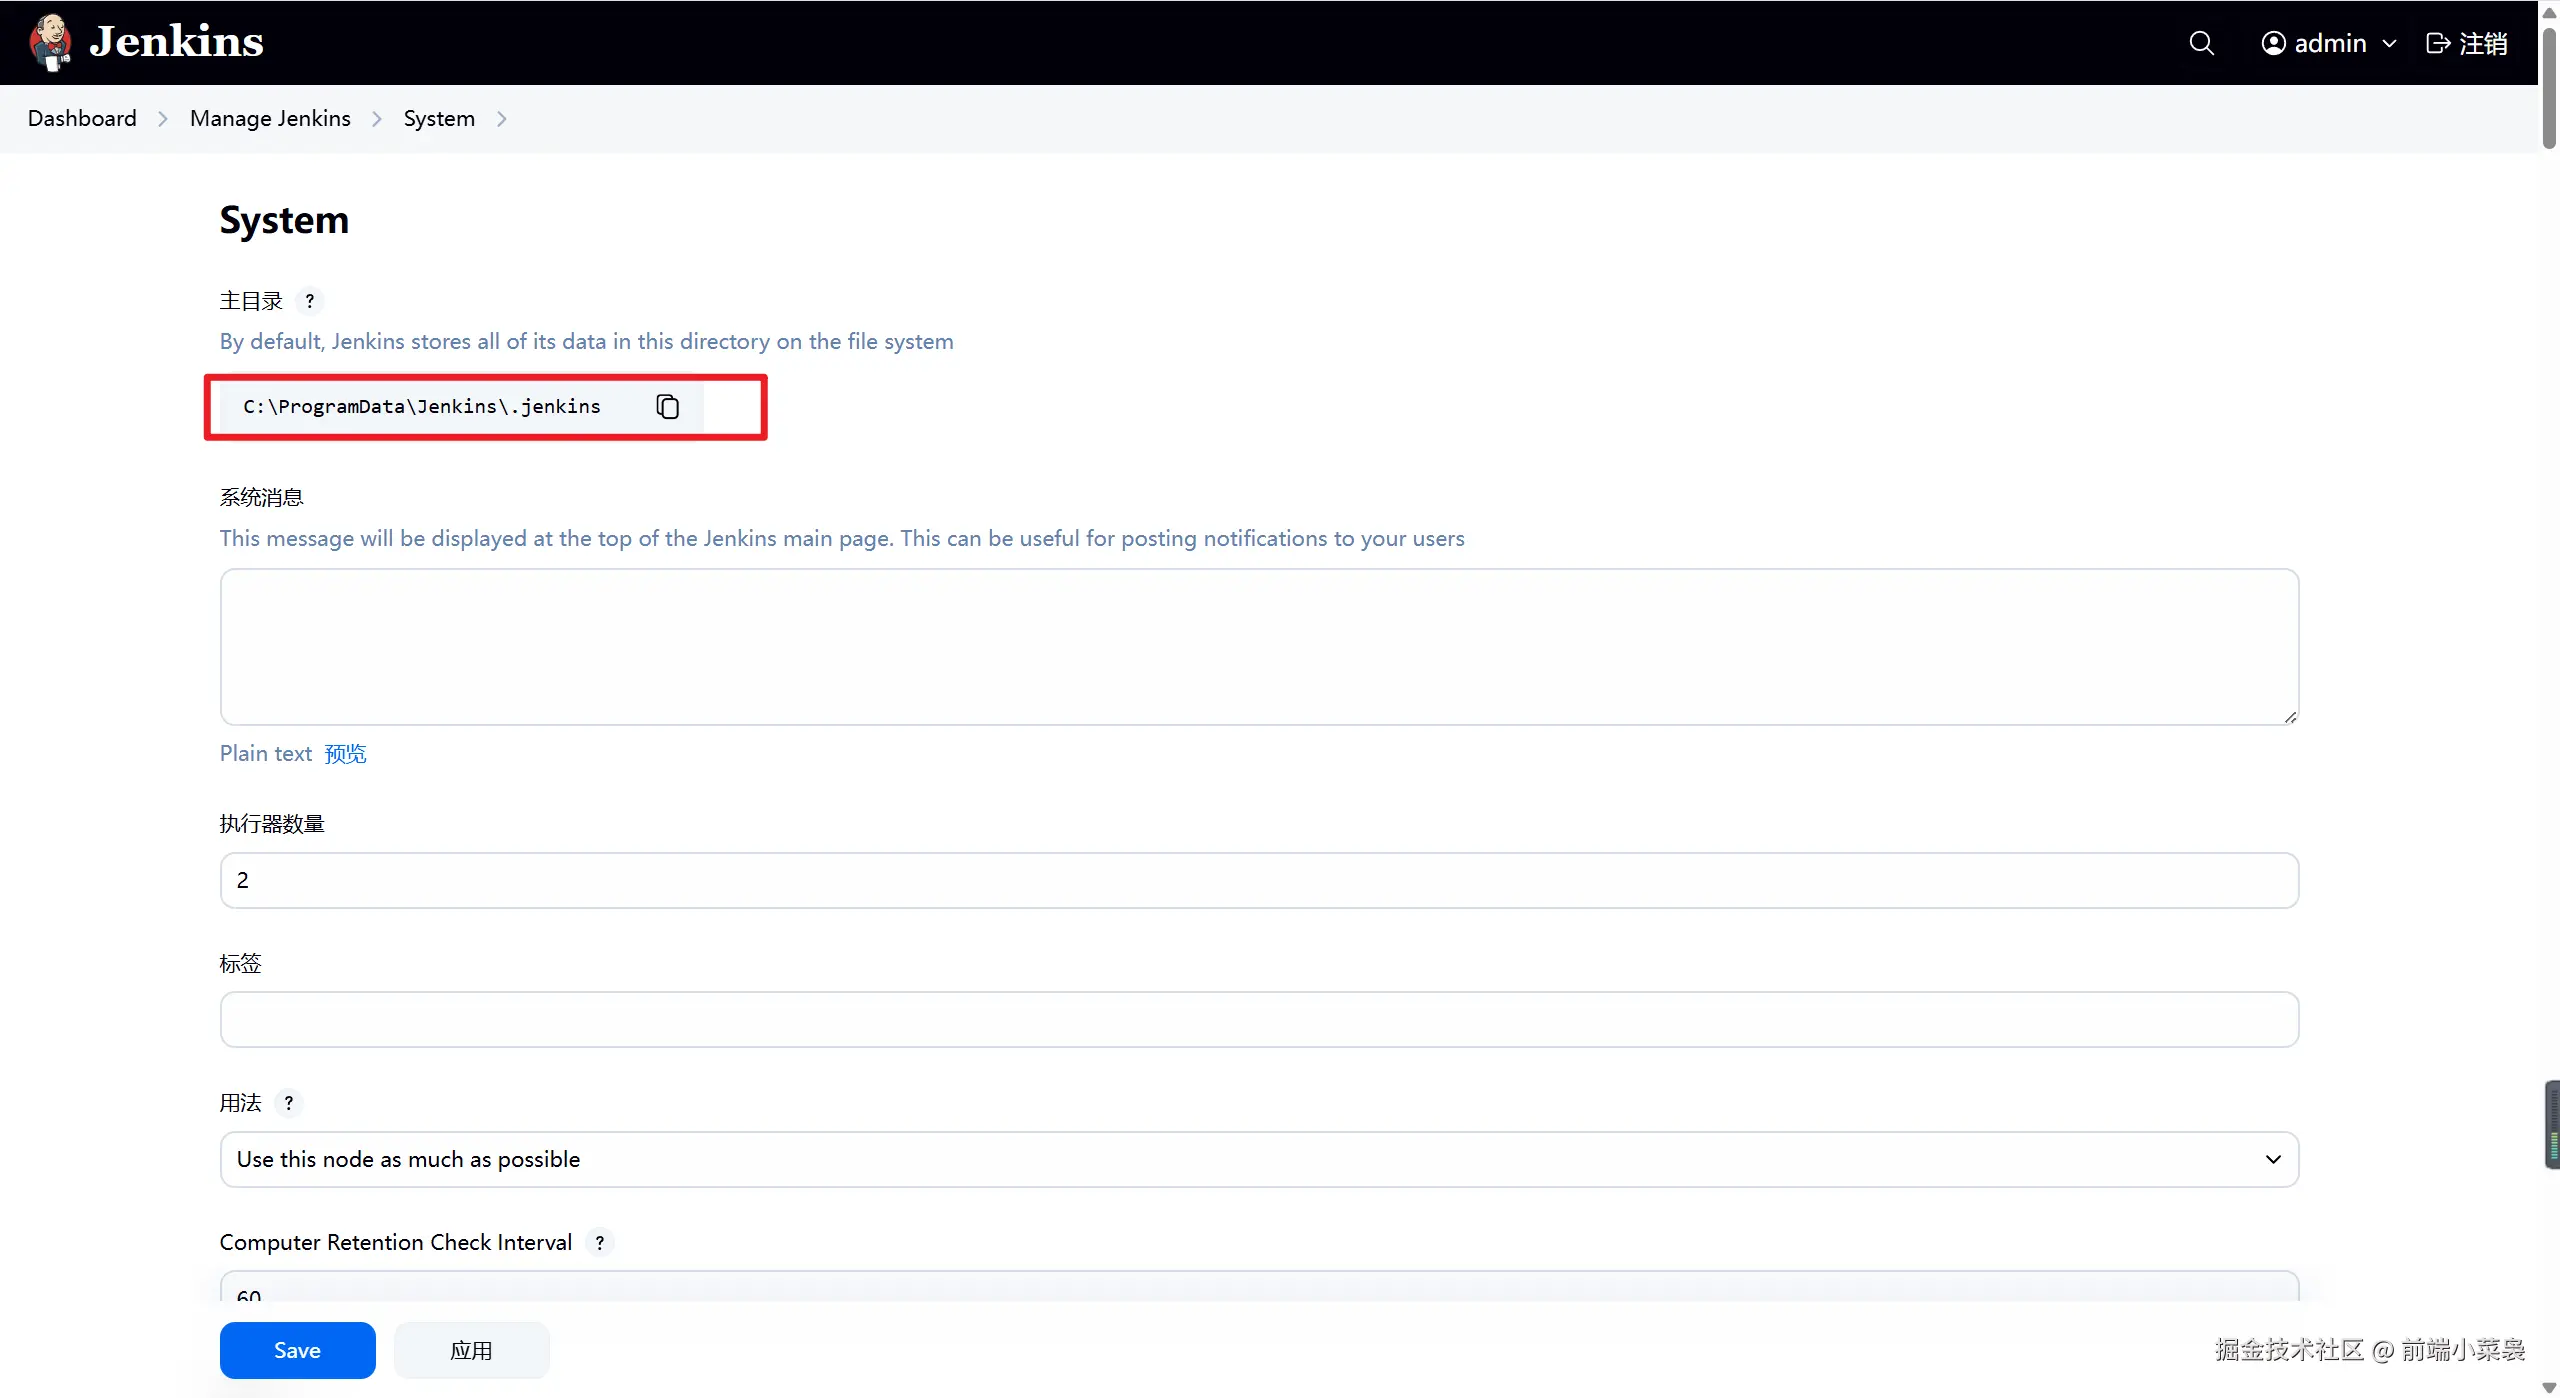Click the Jenkins butler logo icon
Image resolution: width=2560 pixels, height=1398 pixels.
click(x=50, y=42)
